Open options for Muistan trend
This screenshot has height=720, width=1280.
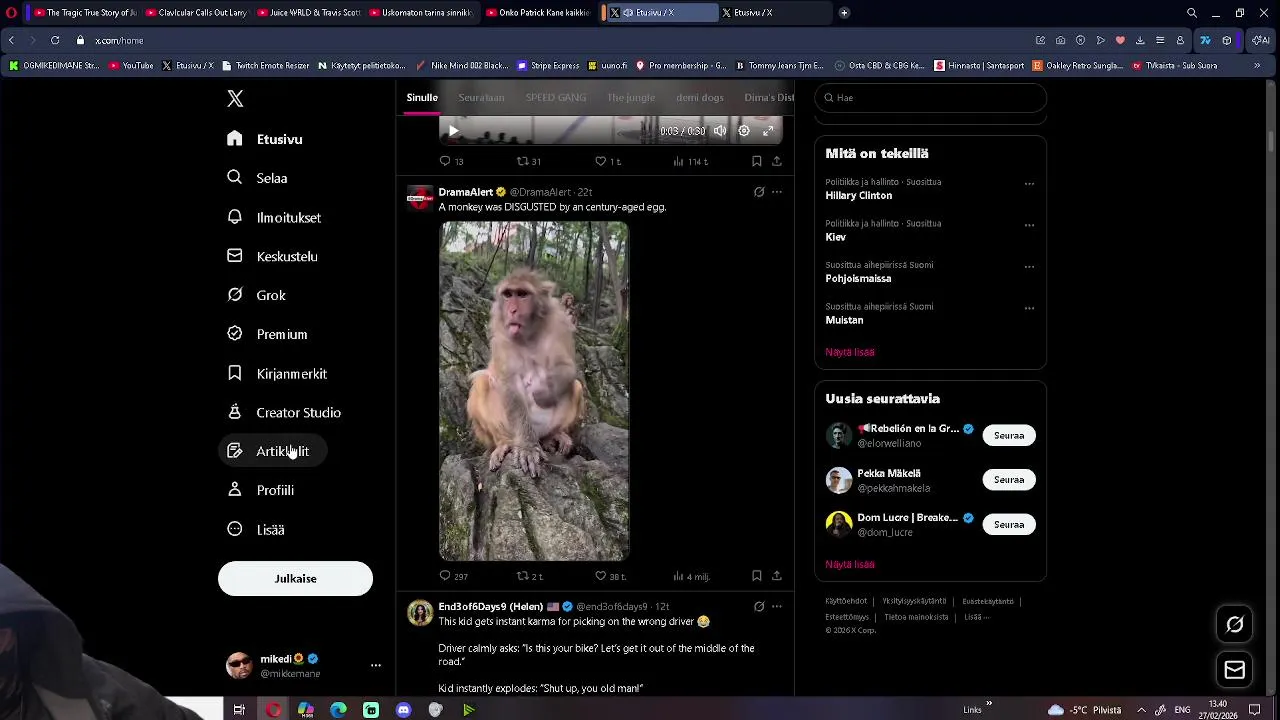click(1029, 309)
